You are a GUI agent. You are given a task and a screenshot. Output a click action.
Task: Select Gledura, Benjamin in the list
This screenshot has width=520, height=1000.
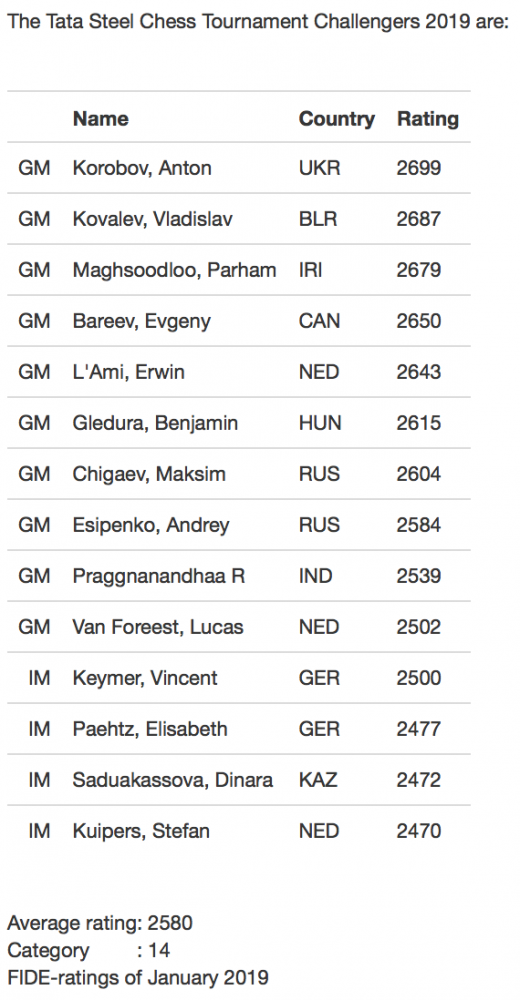click(x=155, y=423)
